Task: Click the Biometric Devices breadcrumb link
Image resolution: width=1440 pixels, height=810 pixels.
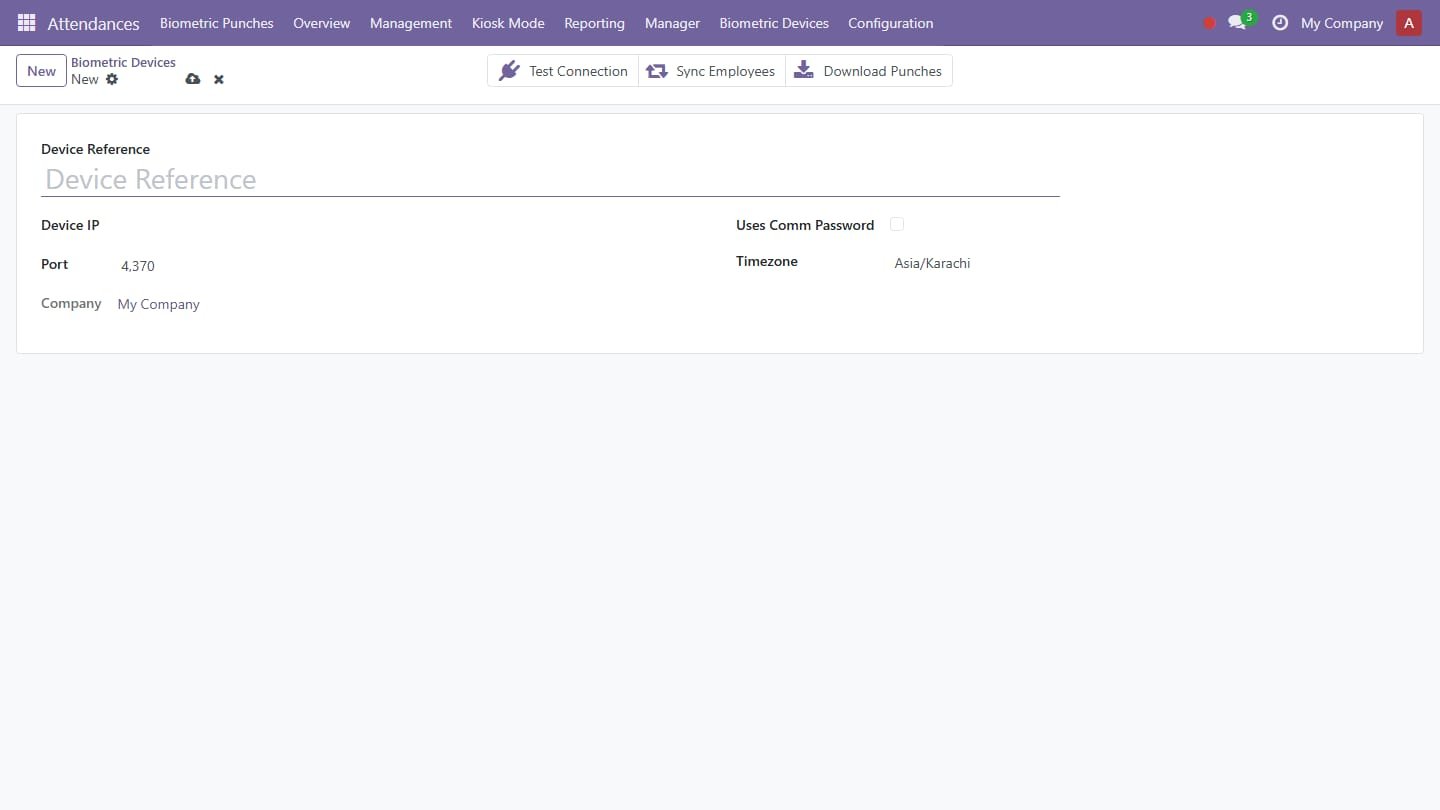Action: tap(123, 62)
